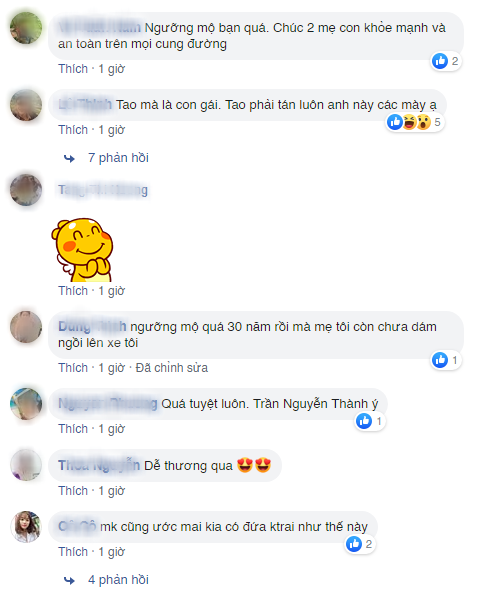Open reactions on the 'Ngưỡng mộ bạn quá' comment
The width and height of the screenshot is (495, 593).
(x=446, y=61)
